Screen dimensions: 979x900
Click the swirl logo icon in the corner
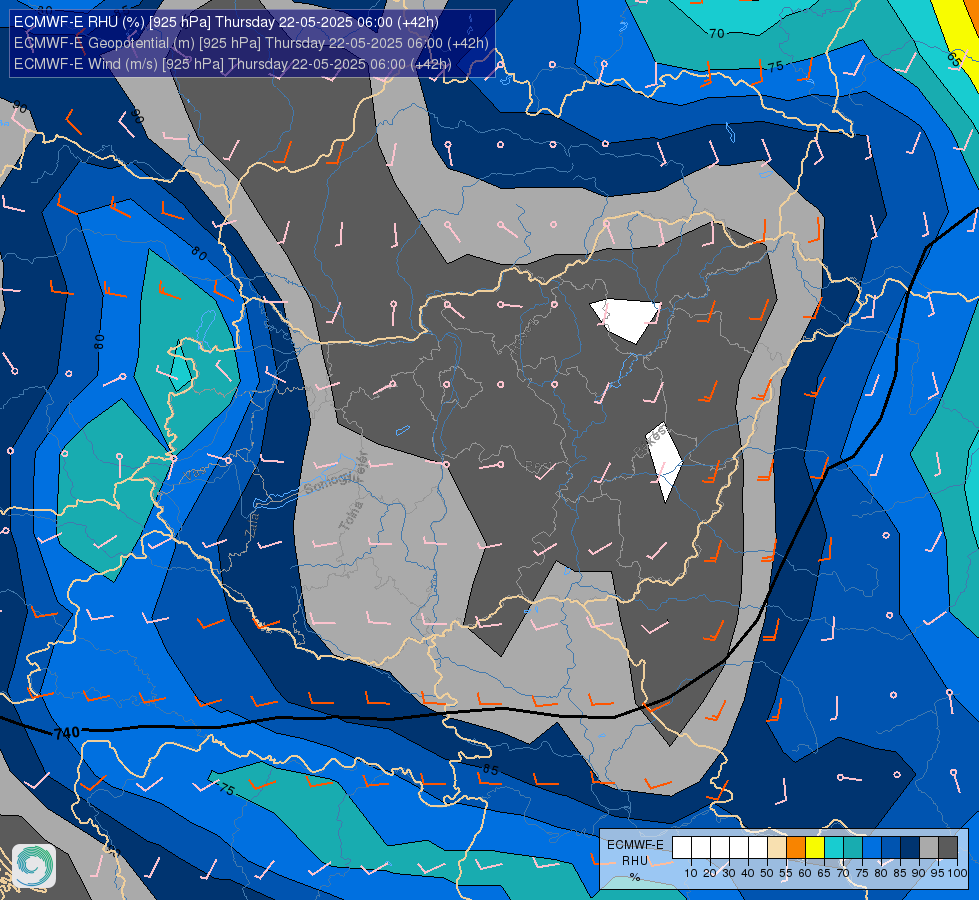pos(34,866)
